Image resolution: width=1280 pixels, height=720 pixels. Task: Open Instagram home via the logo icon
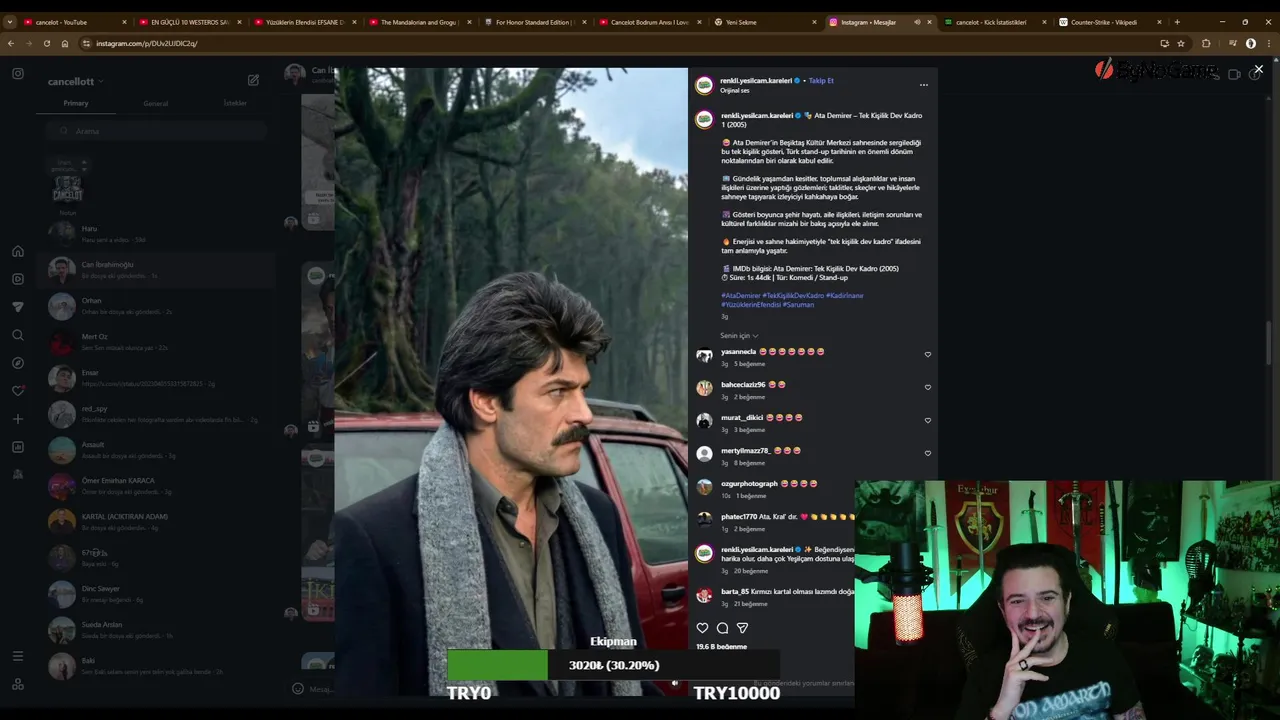(x=18, y=73)
